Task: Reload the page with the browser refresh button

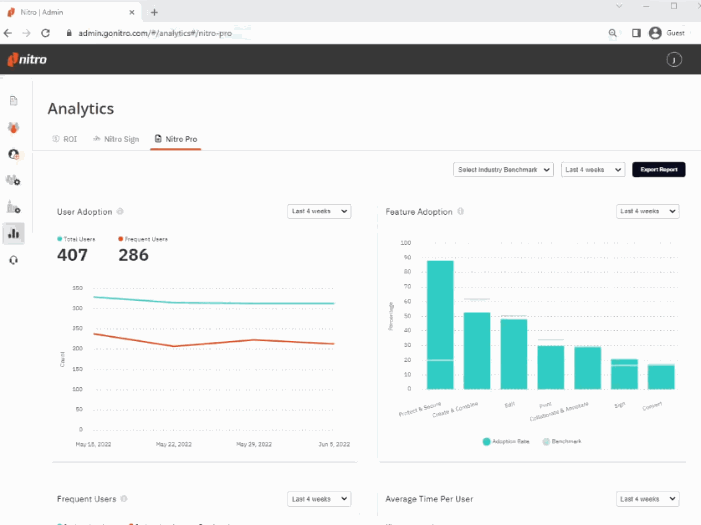Action: coord(46,33)
